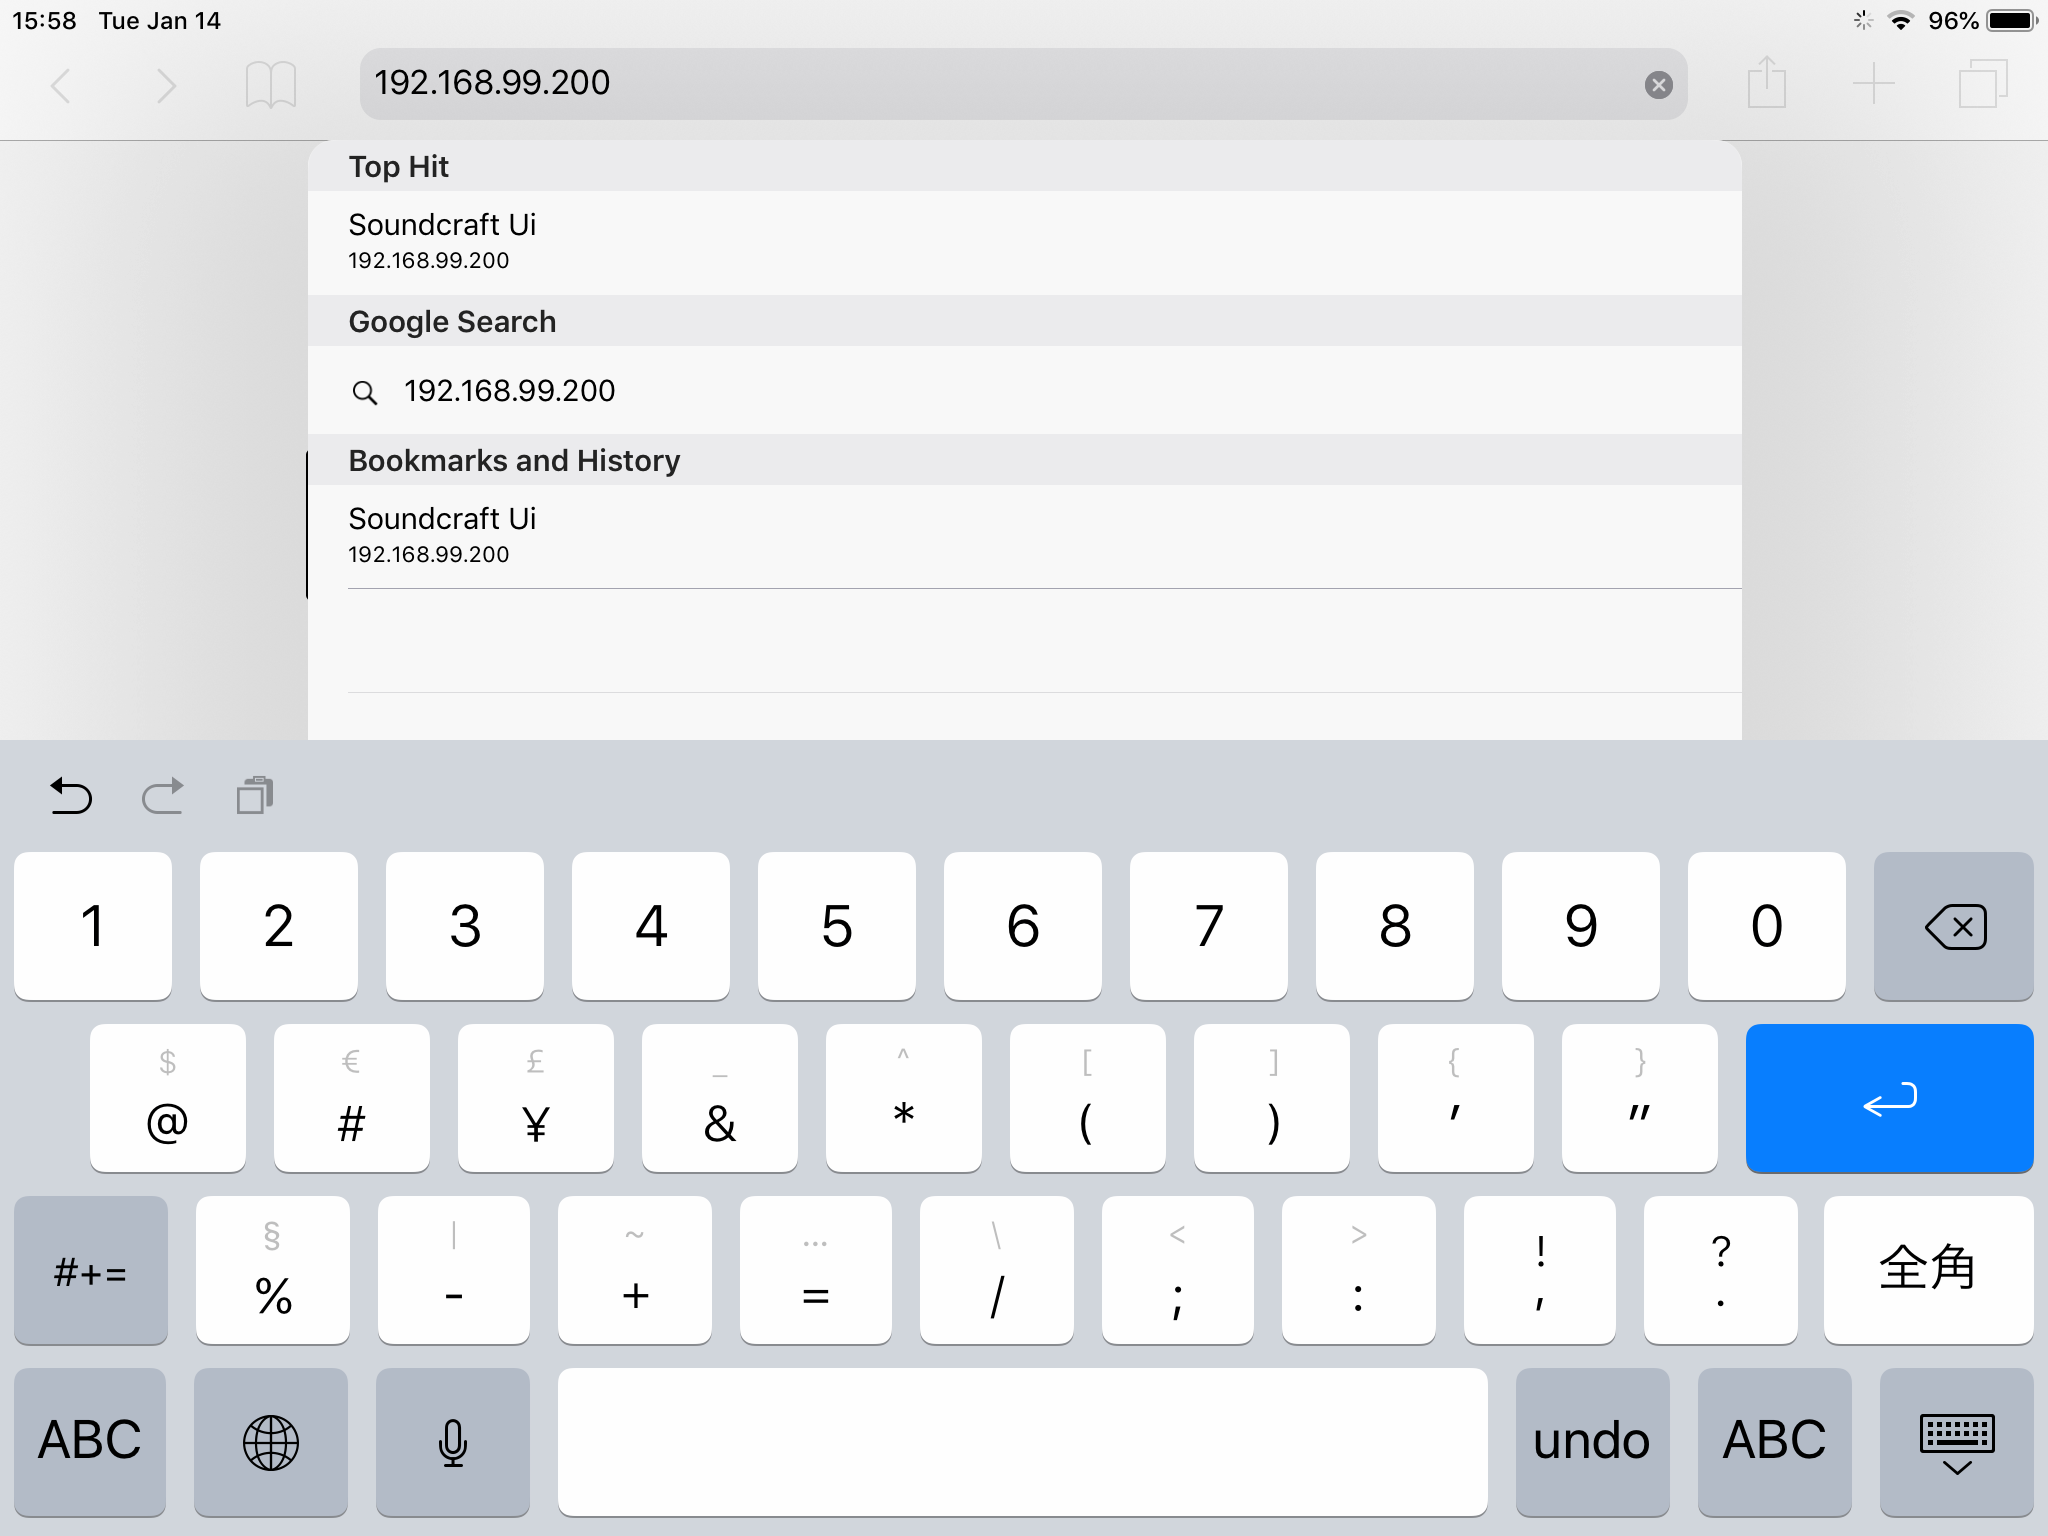The image size is (2048, 1536).
Task: Tap the & ampersand key
Action: pyautogui.click(x=720, y=1098)
